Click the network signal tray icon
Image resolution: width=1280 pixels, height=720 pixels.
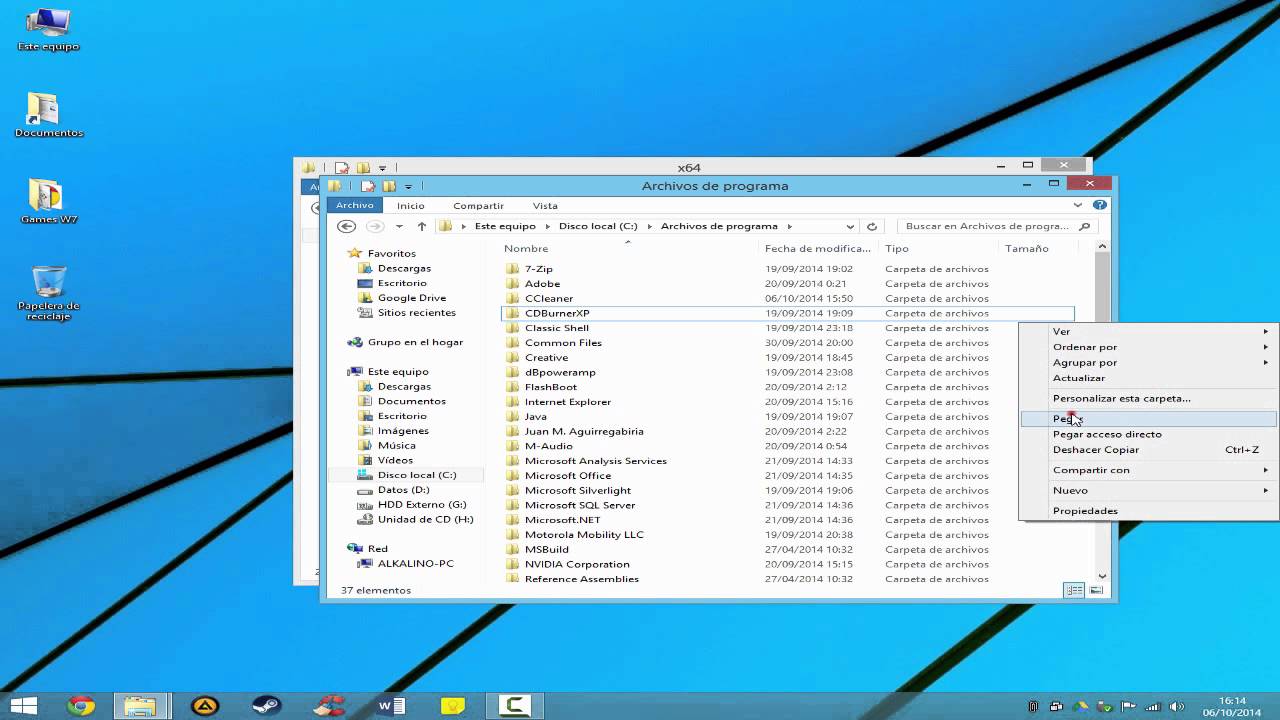click(1152, 707)
